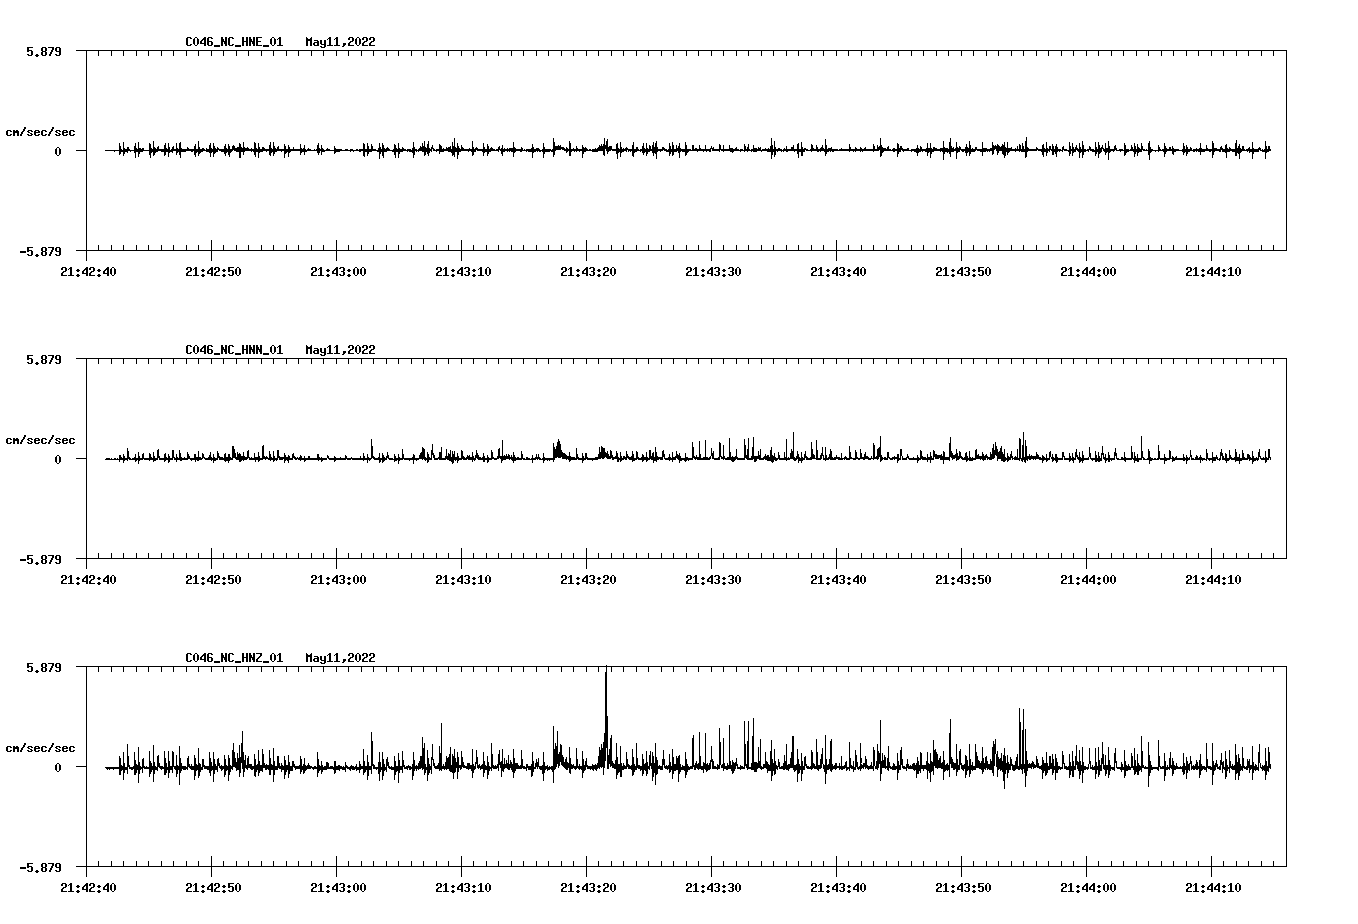Select the 21:44:10 time label on the HNZ chart
Viewport: 1358px width, 924px height.
coord(1212,887)
